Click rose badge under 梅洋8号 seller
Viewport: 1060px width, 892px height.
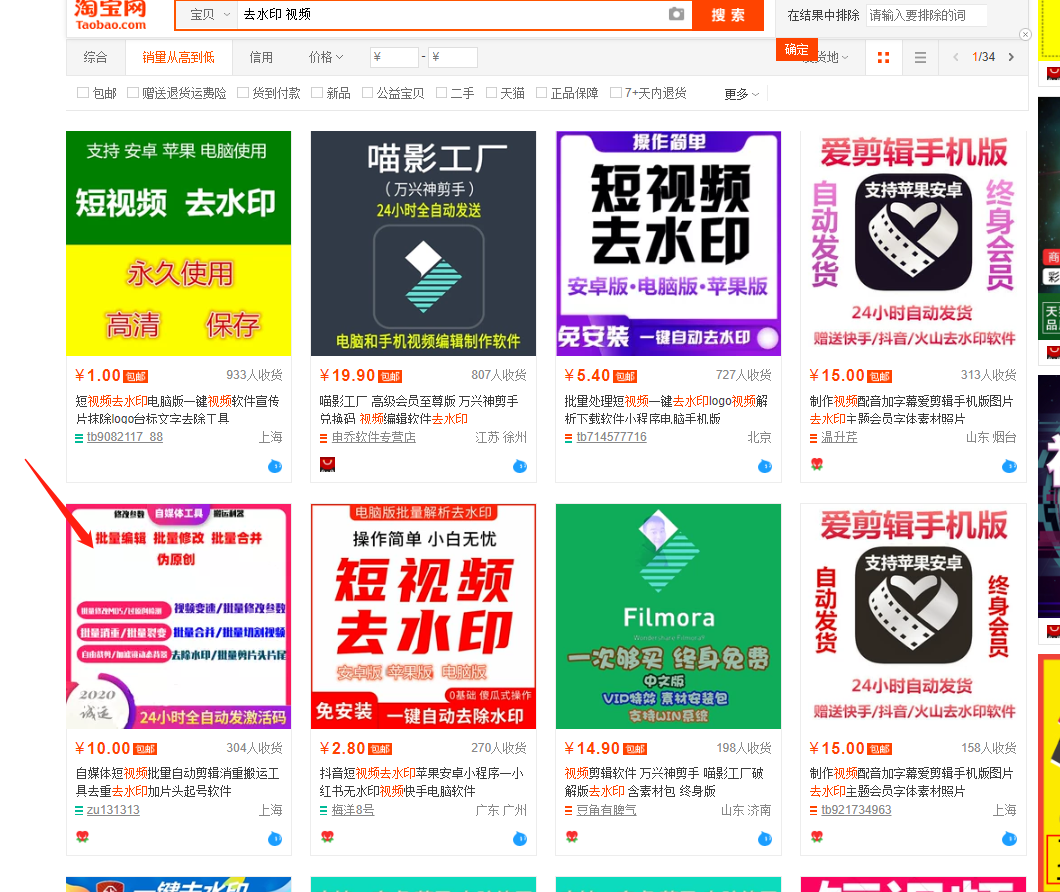tap(327, 837)
